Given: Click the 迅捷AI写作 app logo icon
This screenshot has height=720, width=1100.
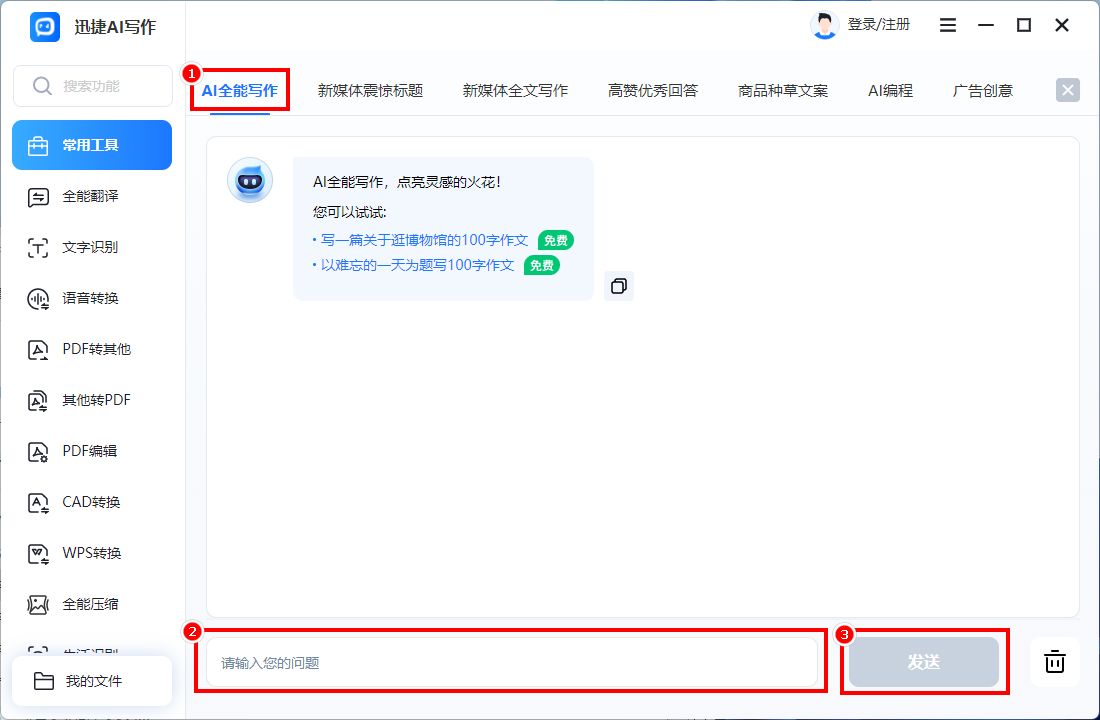Looking at the screenshot, I should point(45,27).
